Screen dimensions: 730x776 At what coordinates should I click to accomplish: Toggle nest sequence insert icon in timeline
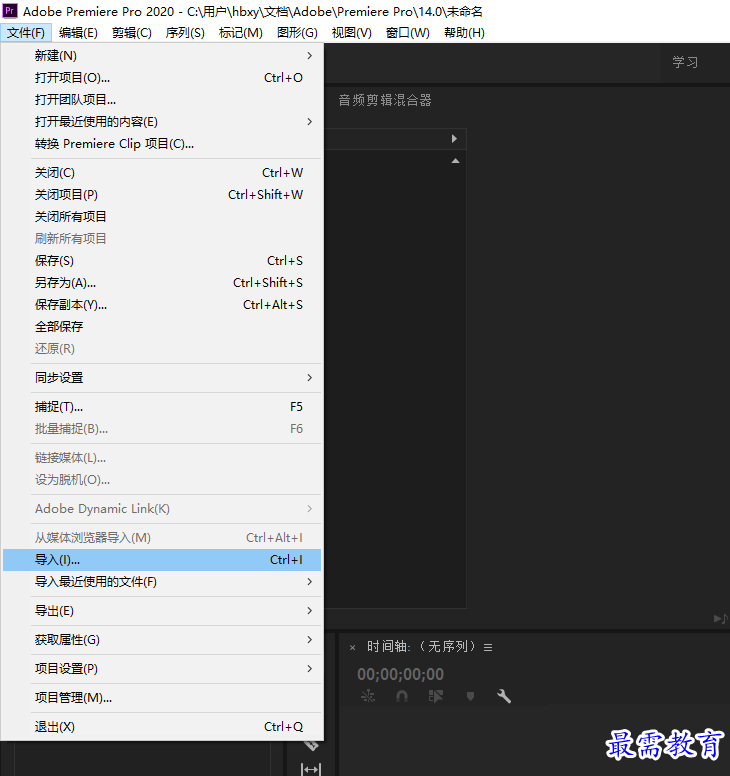(x=368, y=696)
